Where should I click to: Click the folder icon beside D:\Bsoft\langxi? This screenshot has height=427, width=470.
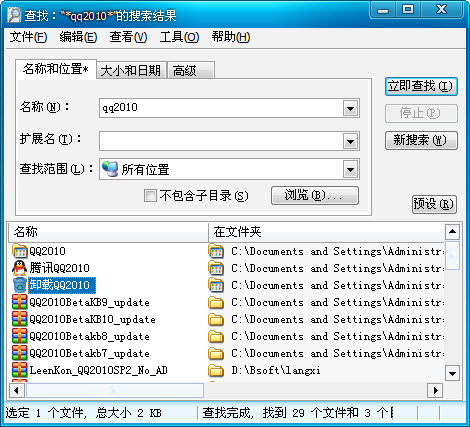tap(216, 370)
